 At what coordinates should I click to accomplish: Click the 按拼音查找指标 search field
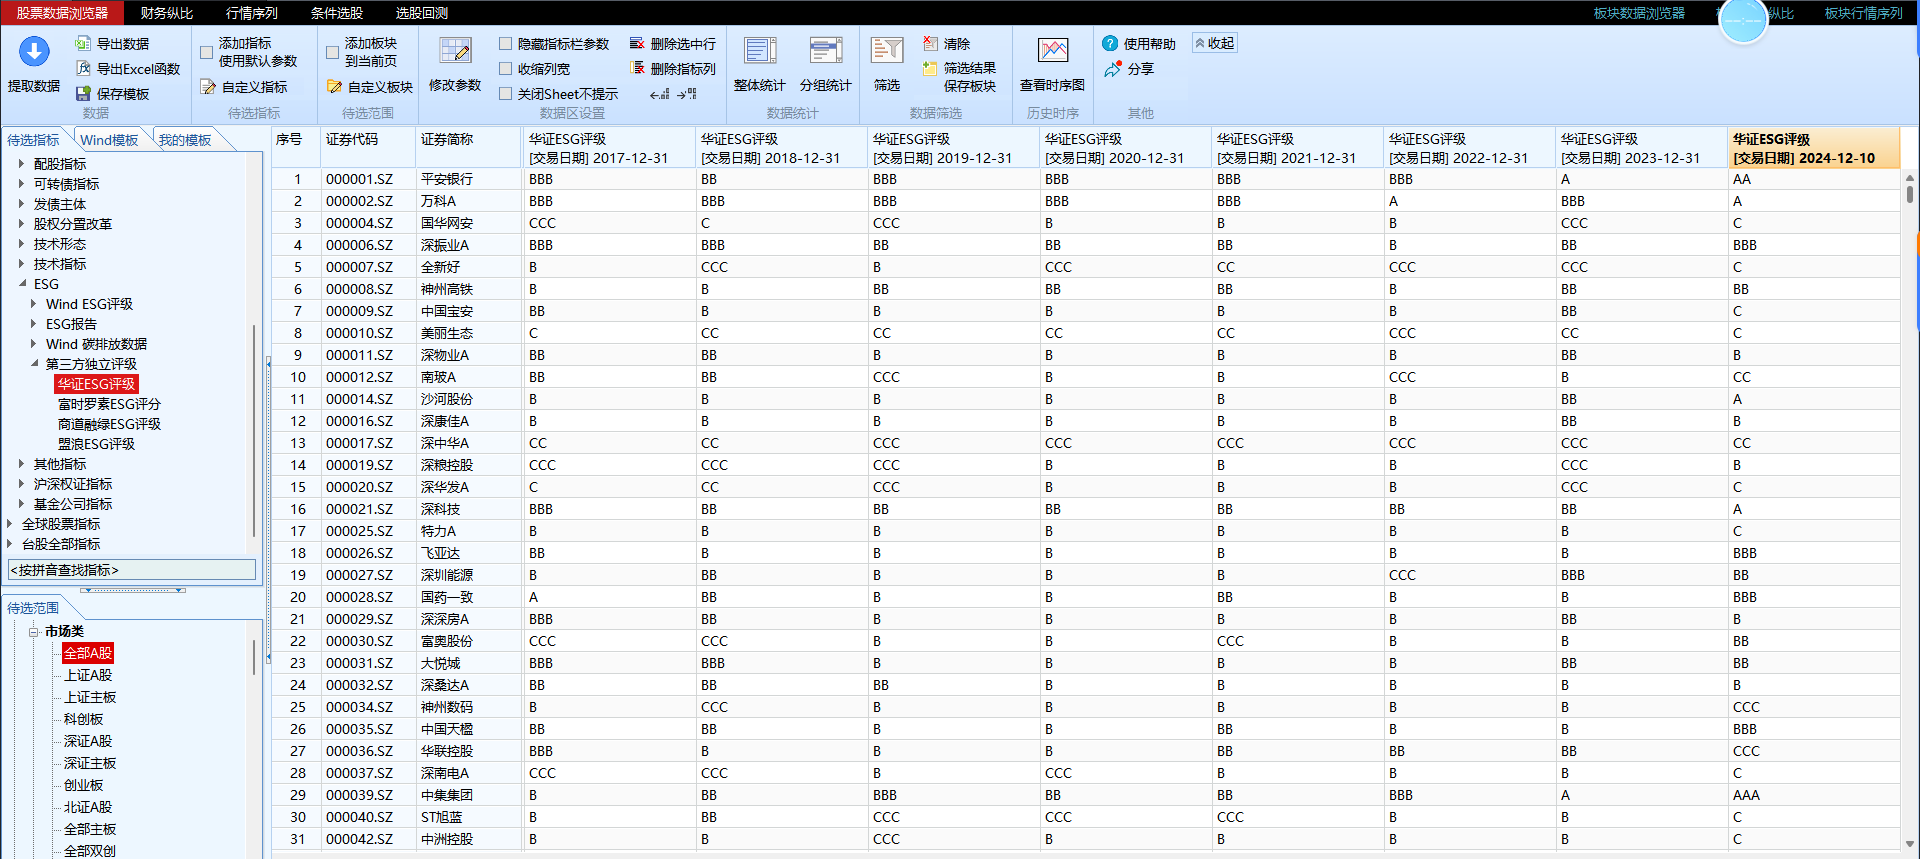(131, 570)
